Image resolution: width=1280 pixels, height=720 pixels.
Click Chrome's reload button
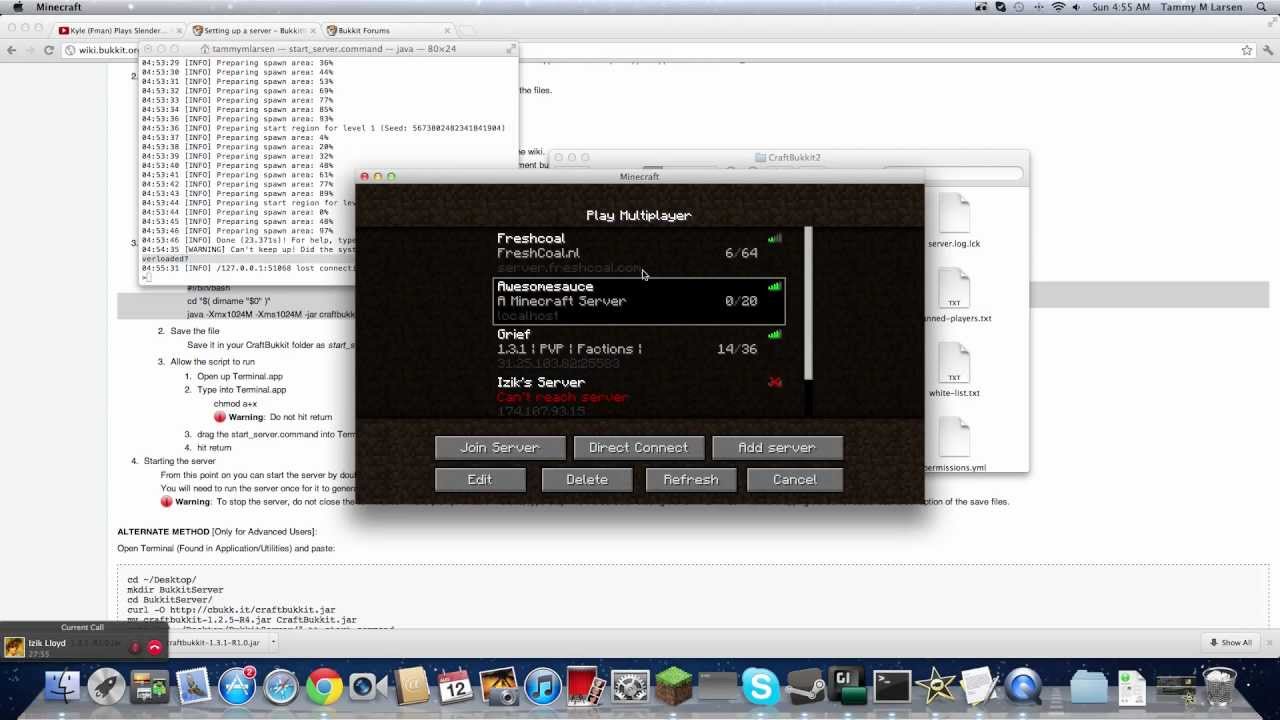pyautogui.click(x=49, y=50)
